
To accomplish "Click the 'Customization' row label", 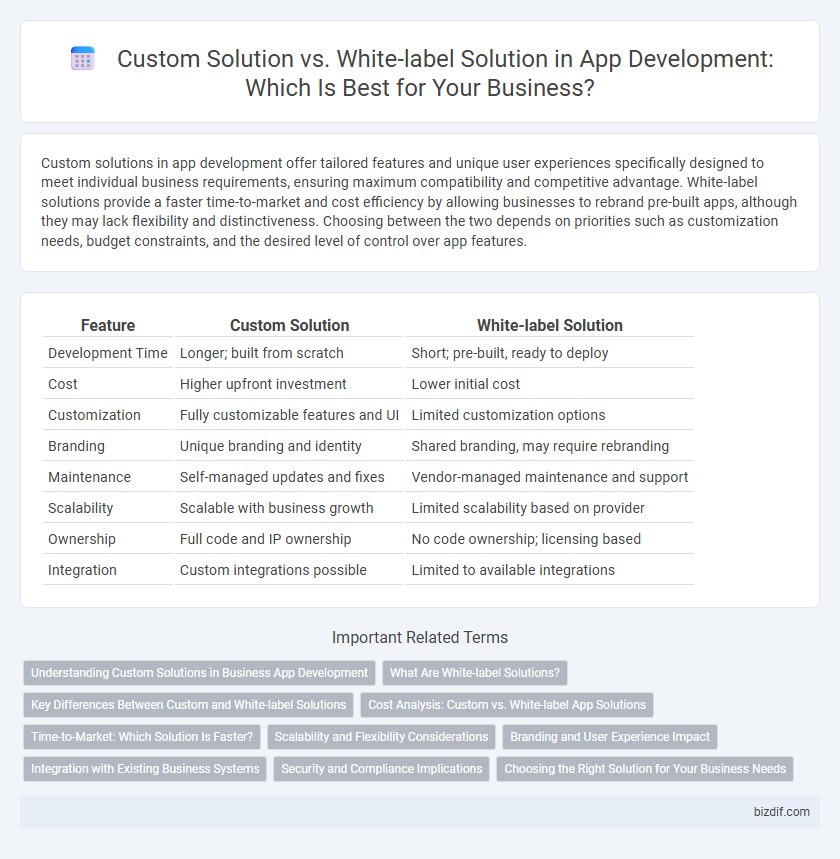I will point(108,415).
